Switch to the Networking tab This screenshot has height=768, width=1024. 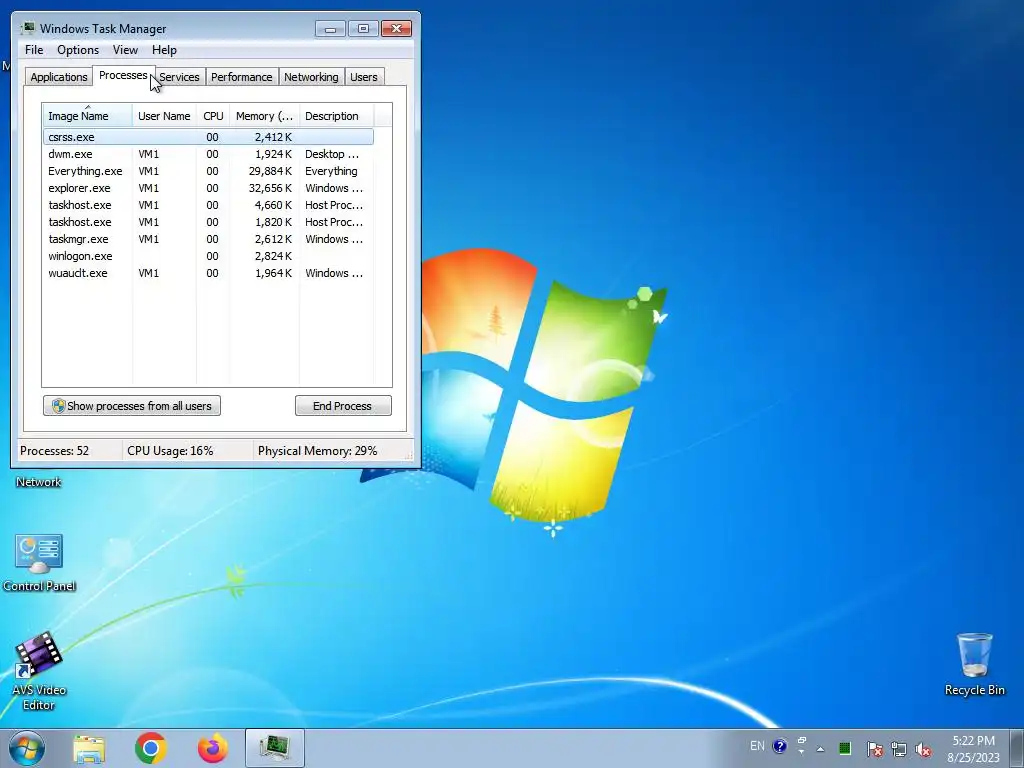point(312,77)
